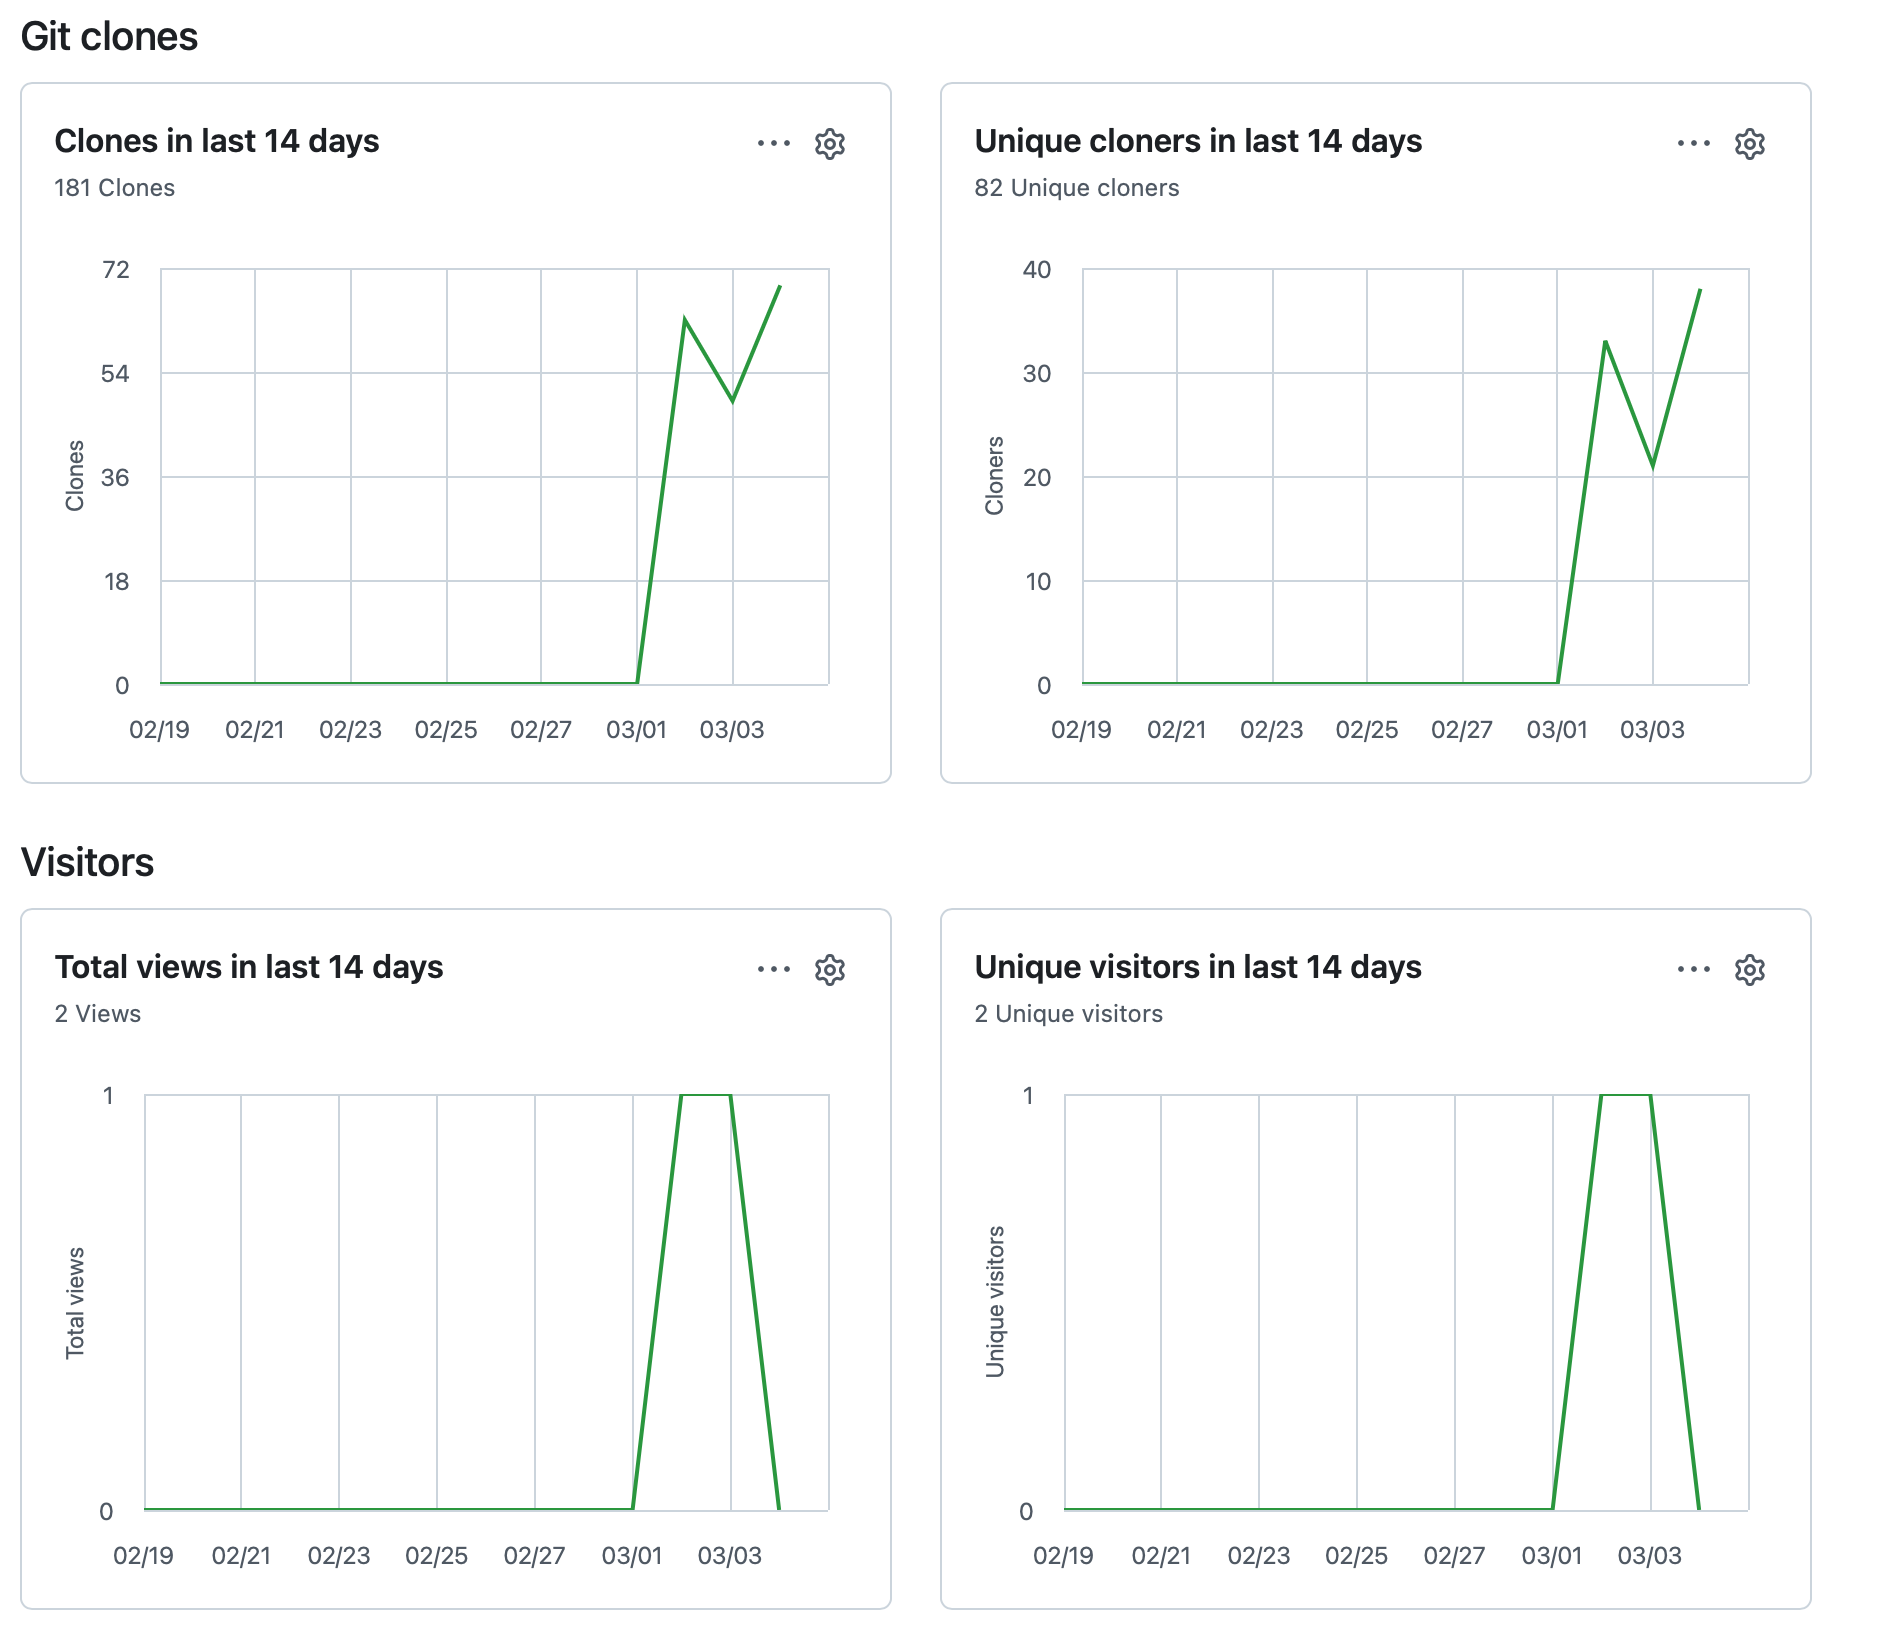Click the "Git clones" section heading
The image size is (1878, 1650).
pos(109,37)
